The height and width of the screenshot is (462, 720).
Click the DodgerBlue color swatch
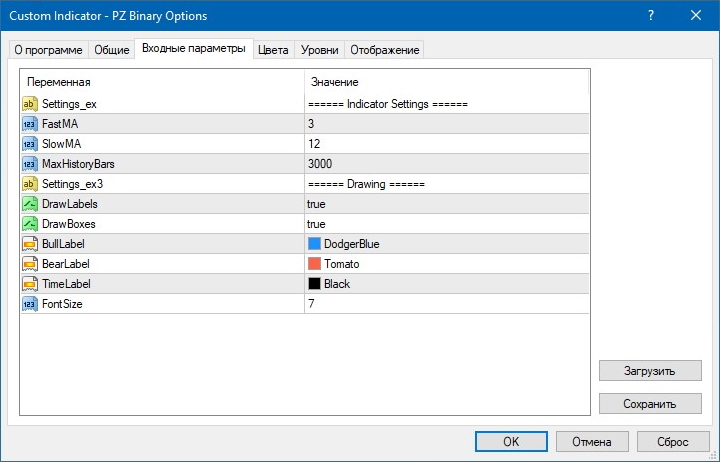coord(315,244)
